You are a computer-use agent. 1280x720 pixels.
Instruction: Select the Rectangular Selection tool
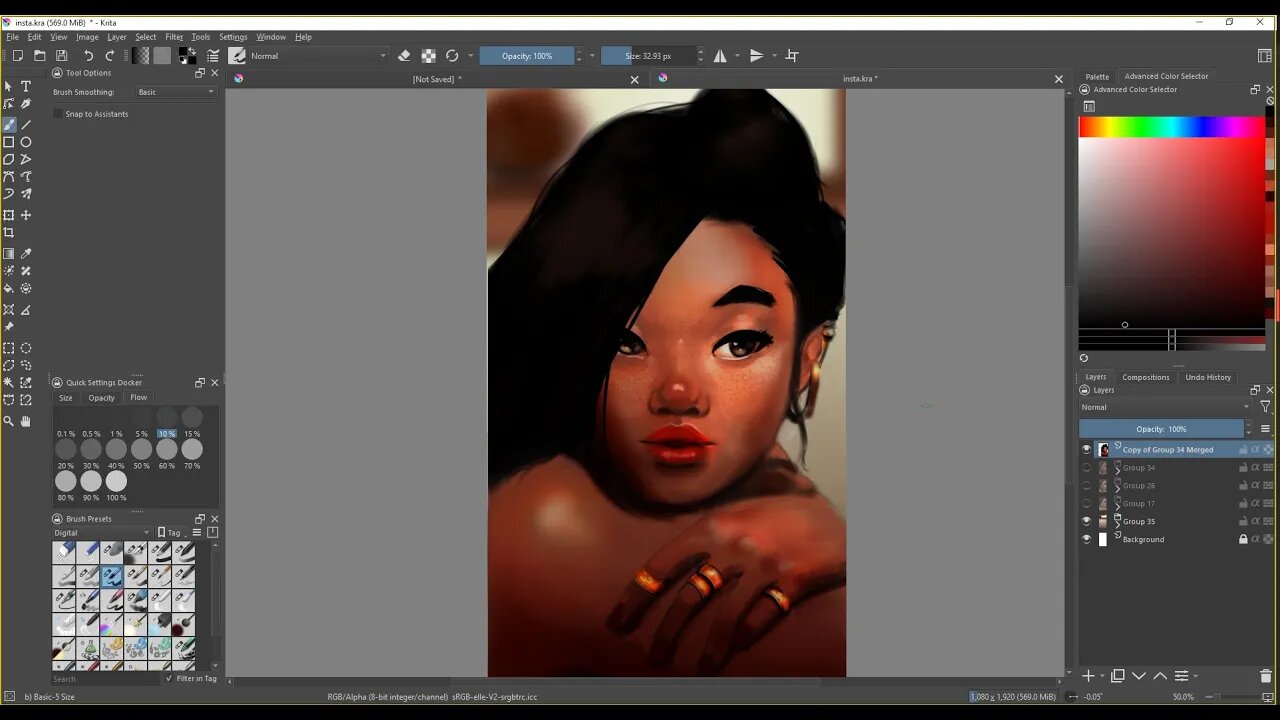tap(9, 348)
